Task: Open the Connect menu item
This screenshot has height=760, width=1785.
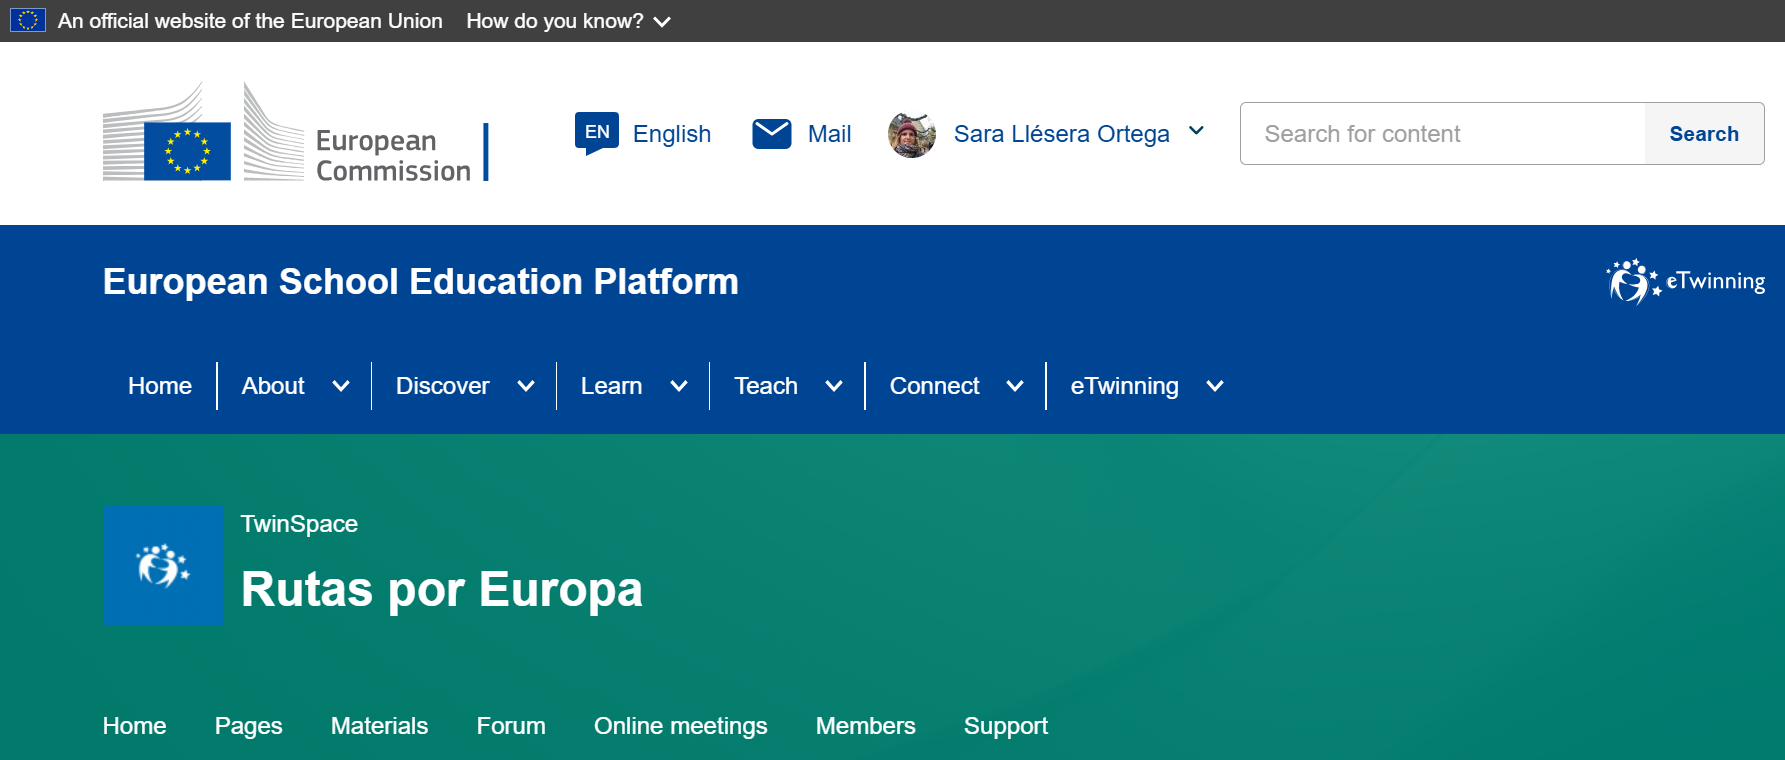Action: [934, 386]
